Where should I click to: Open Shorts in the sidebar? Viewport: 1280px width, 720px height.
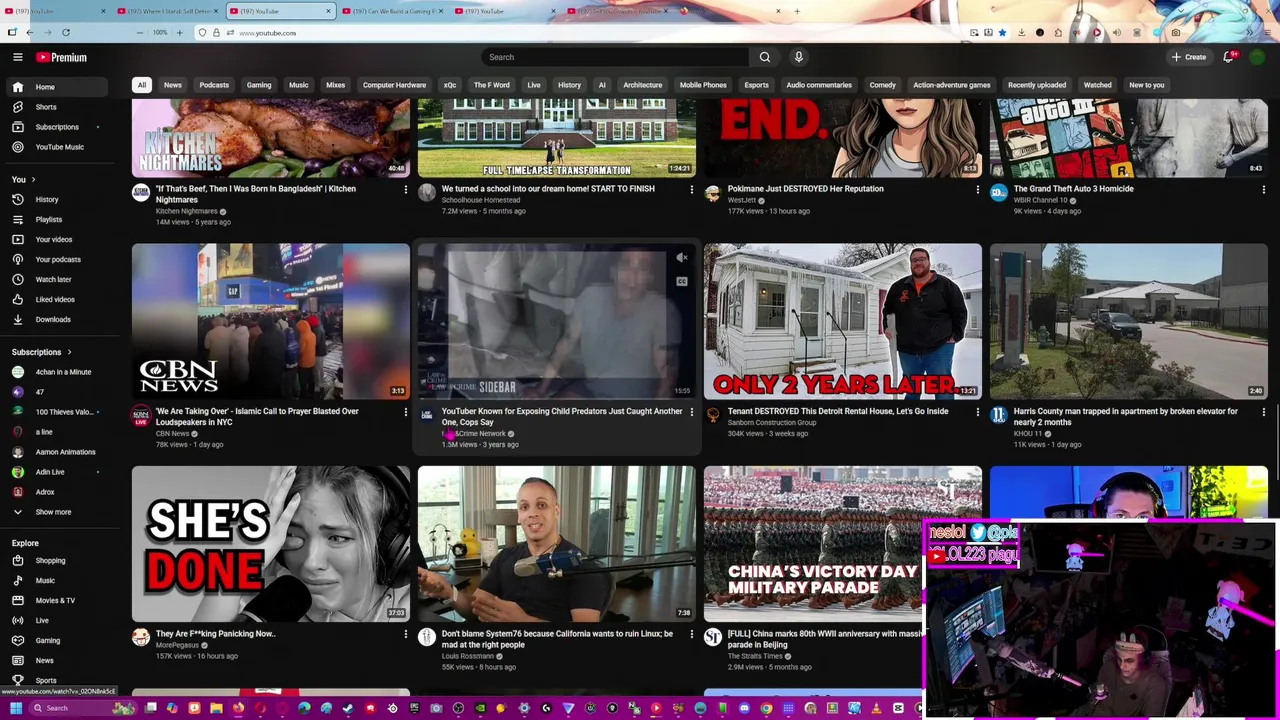click(x=56, y=107)
